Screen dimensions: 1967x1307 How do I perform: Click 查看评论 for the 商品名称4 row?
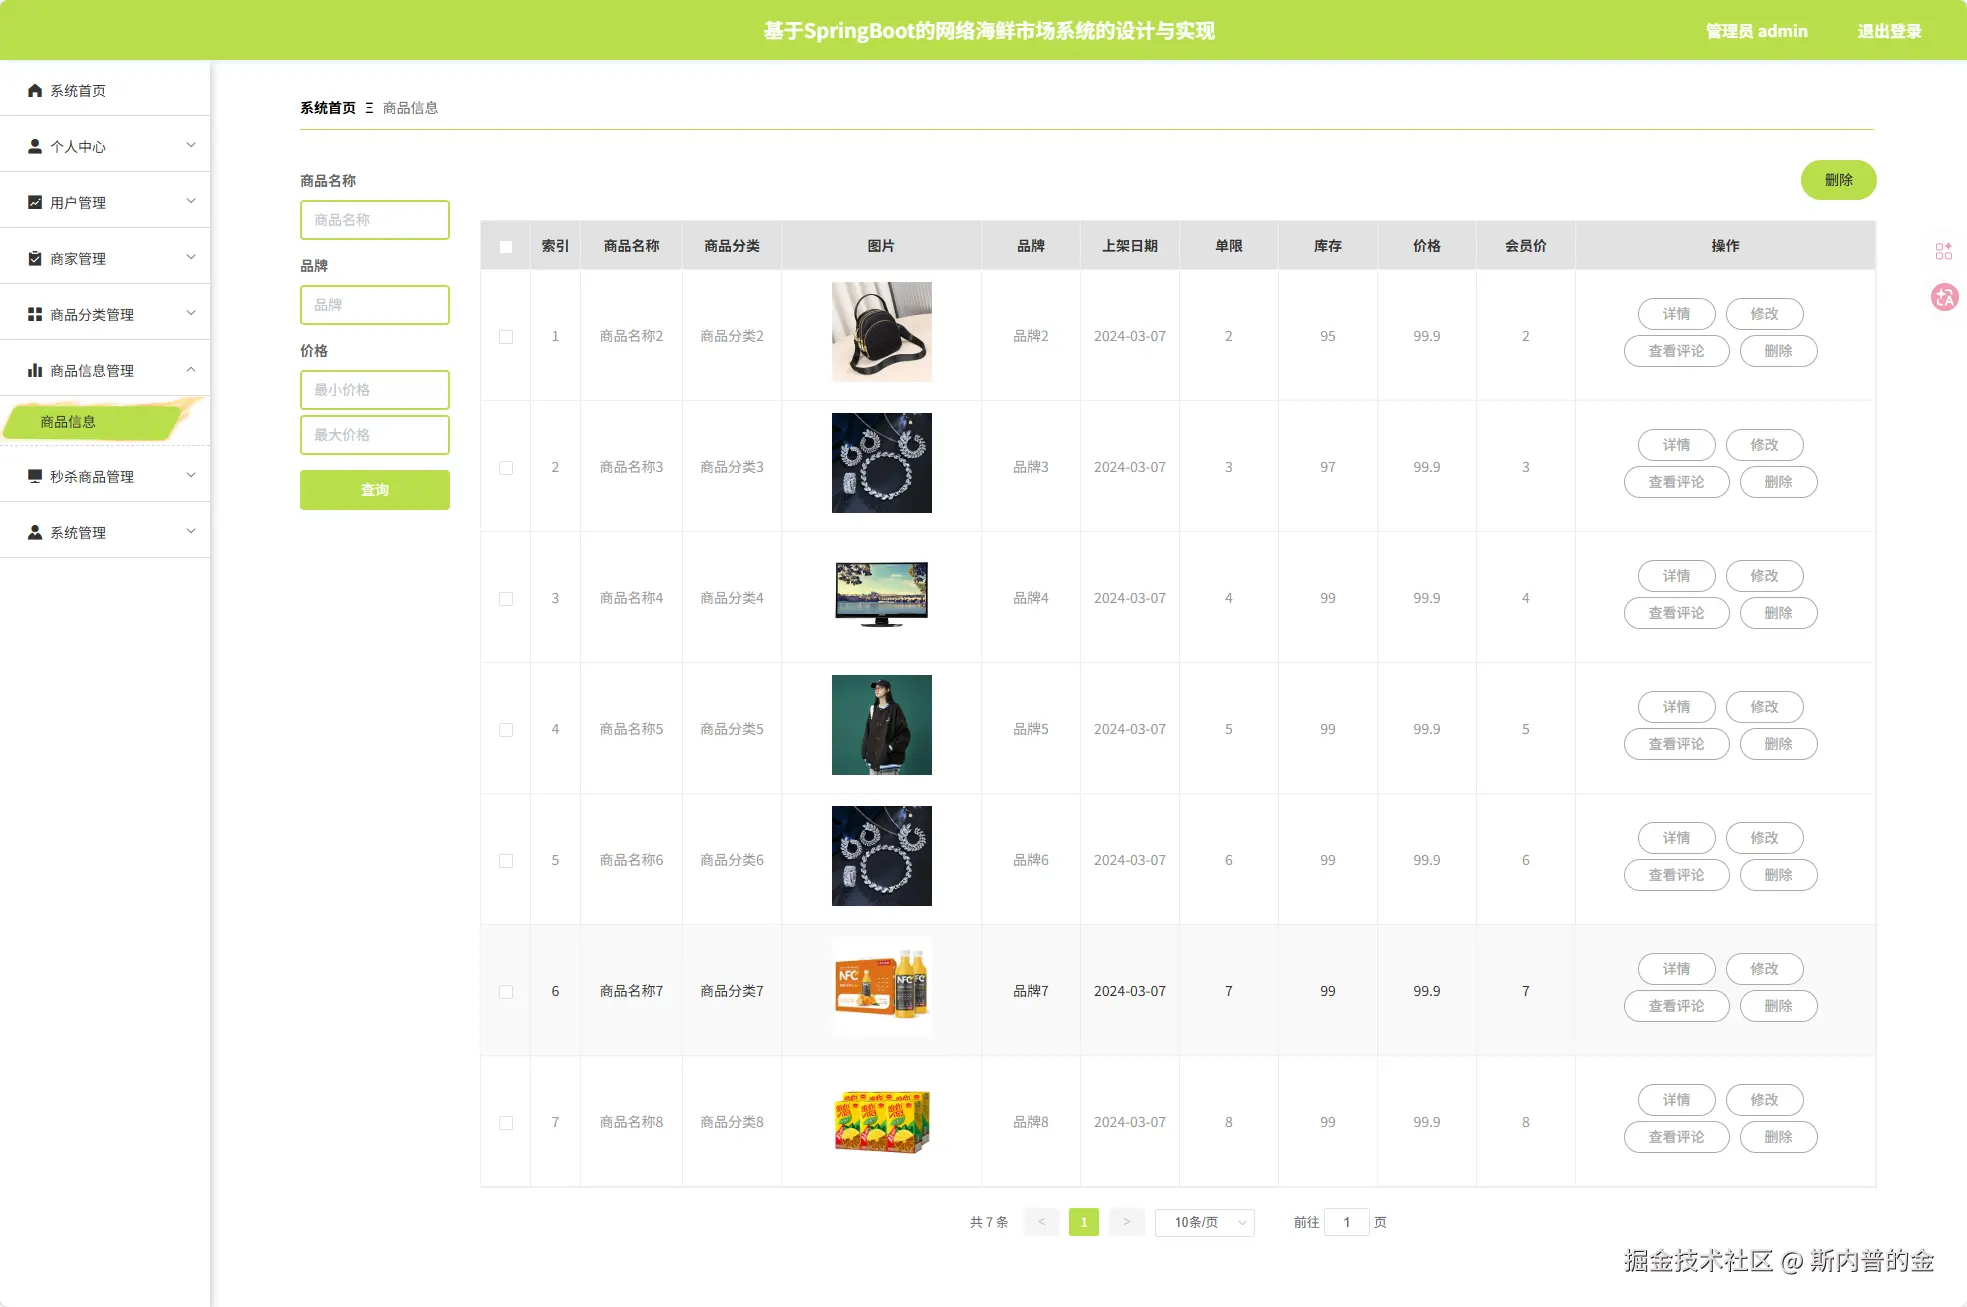(x=1676, y=613)
